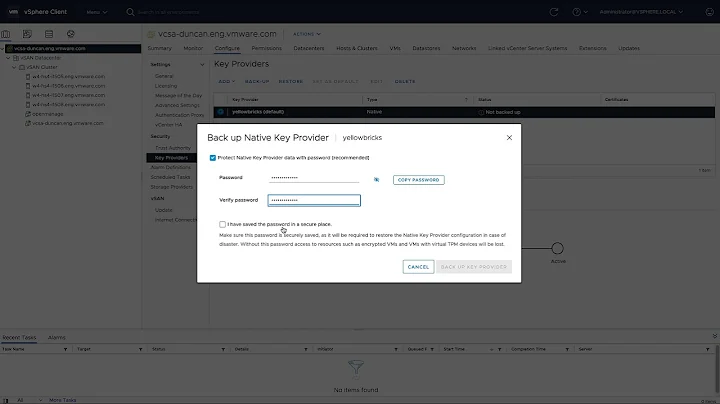This screenshot has width=720, height=404.
Task: Filter the Task Name column
Action: 65,349
